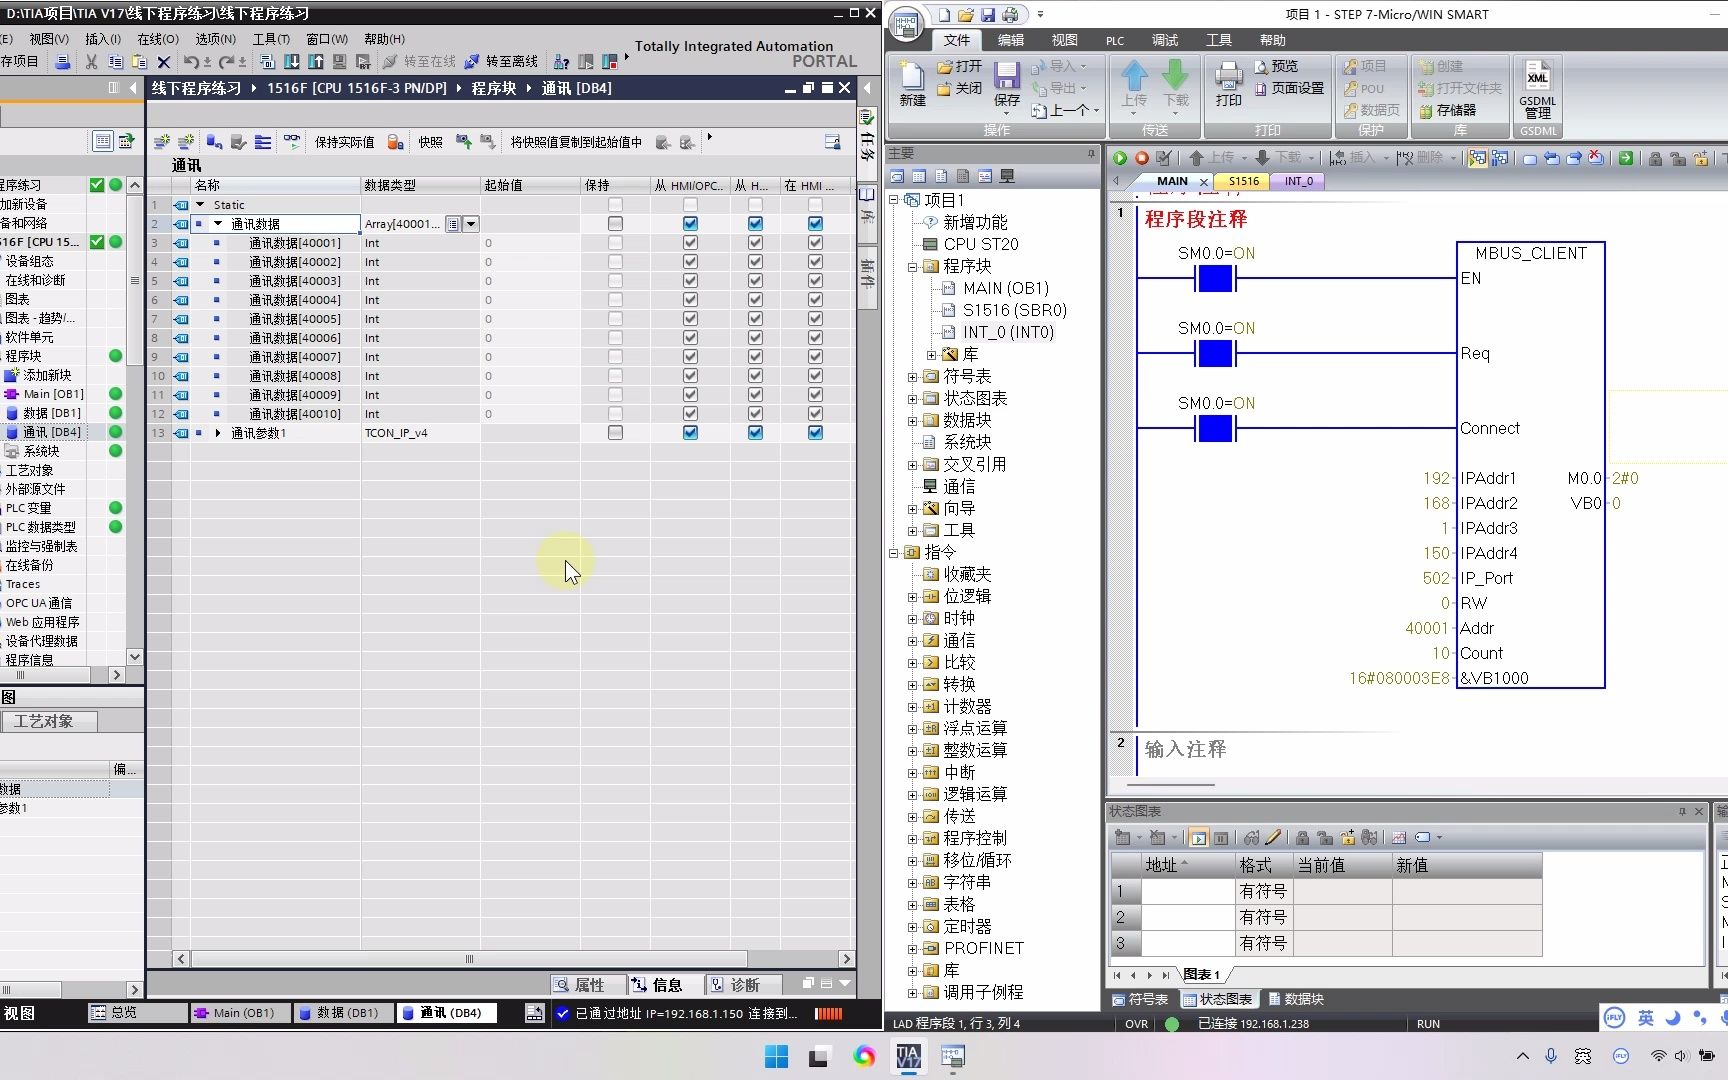Screen dimensions: 1728x1080
Task: Click the 转至在线 go online icon
Action: pos(418,61)
